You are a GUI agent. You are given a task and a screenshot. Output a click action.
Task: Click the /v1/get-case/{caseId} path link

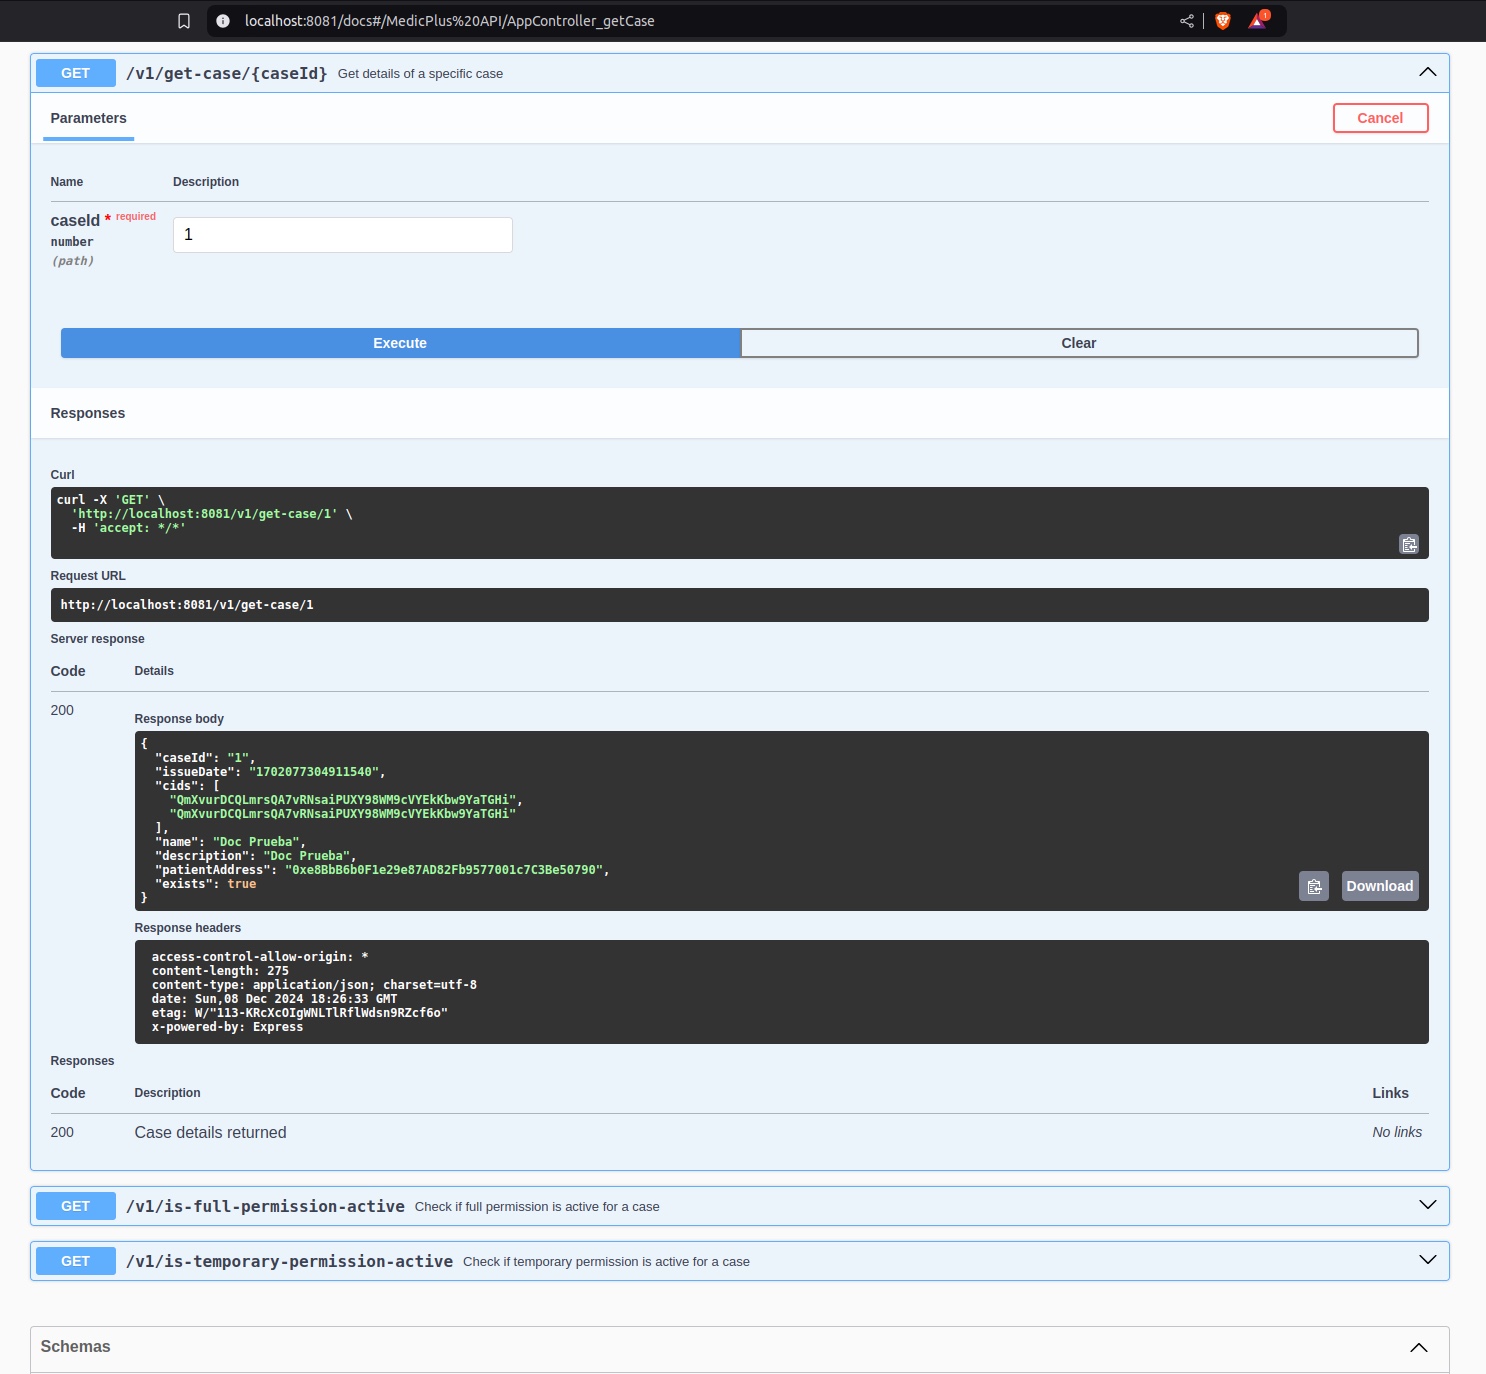coord(227,73)
